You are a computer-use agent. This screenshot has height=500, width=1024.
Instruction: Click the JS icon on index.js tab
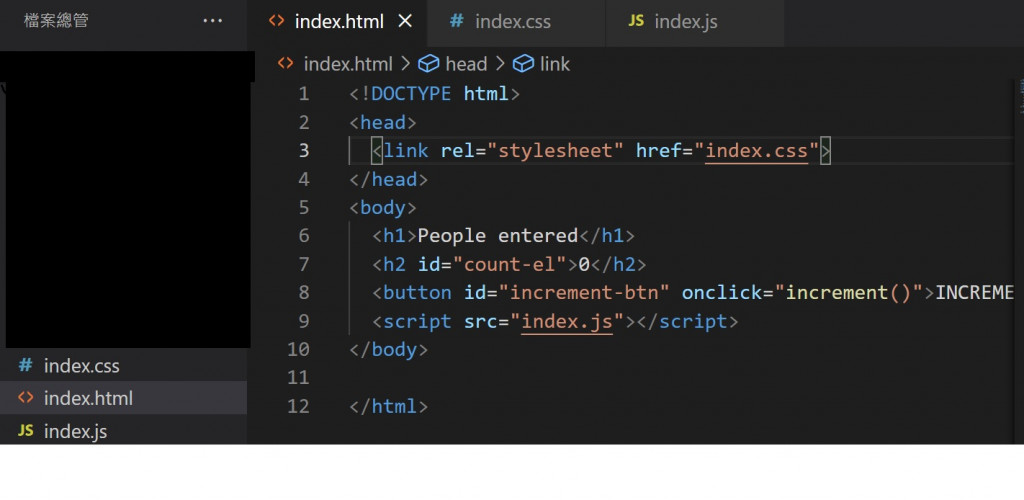(636, 21)
